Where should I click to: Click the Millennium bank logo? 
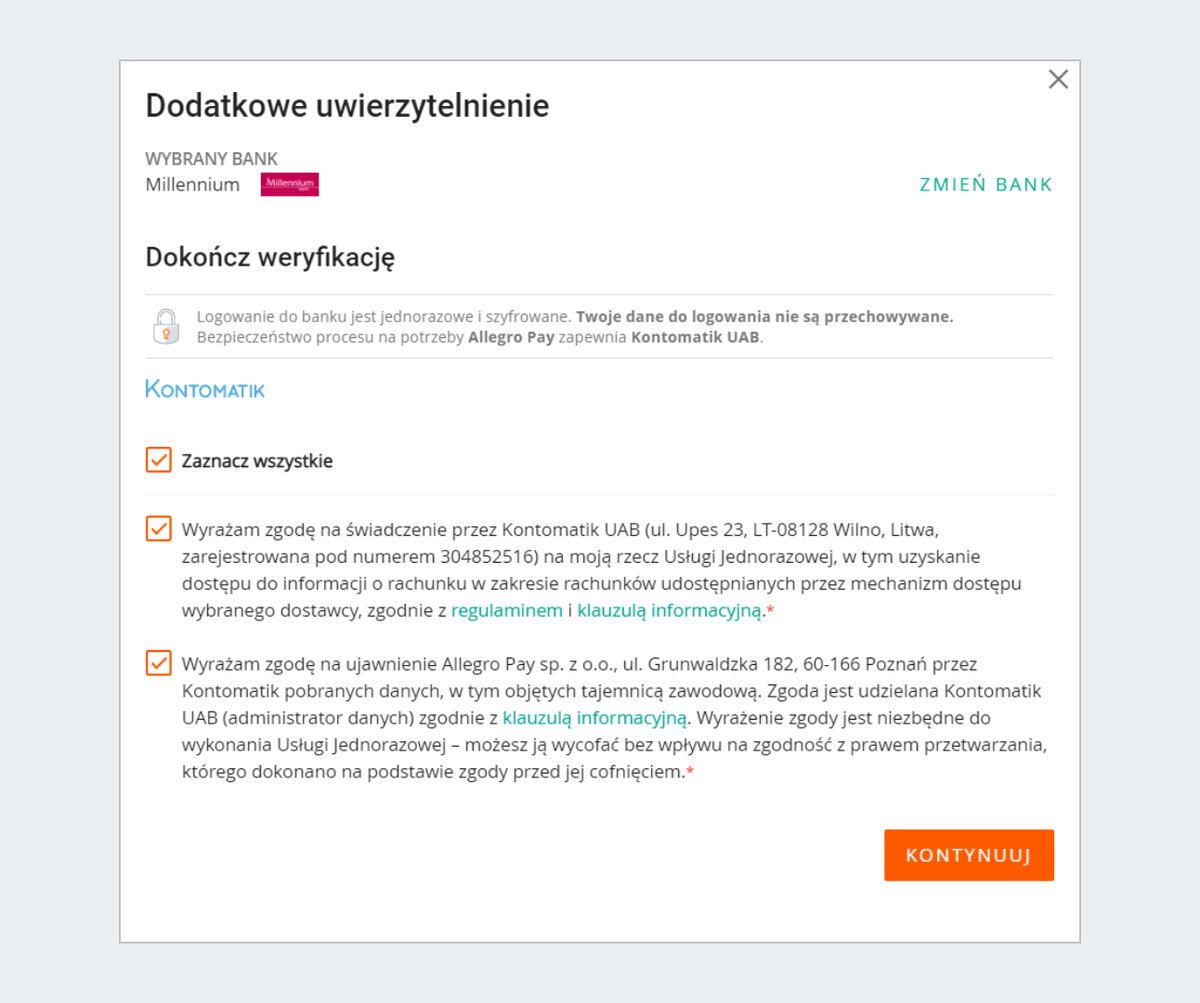pyautogui.click(x=289, y=184)
